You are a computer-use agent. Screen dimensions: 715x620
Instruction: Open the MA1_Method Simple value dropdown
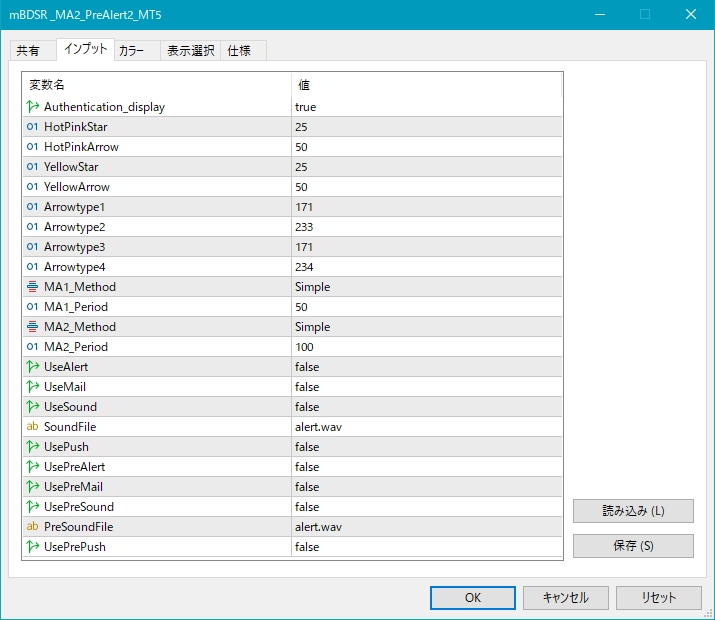click(x=426, y=287)
